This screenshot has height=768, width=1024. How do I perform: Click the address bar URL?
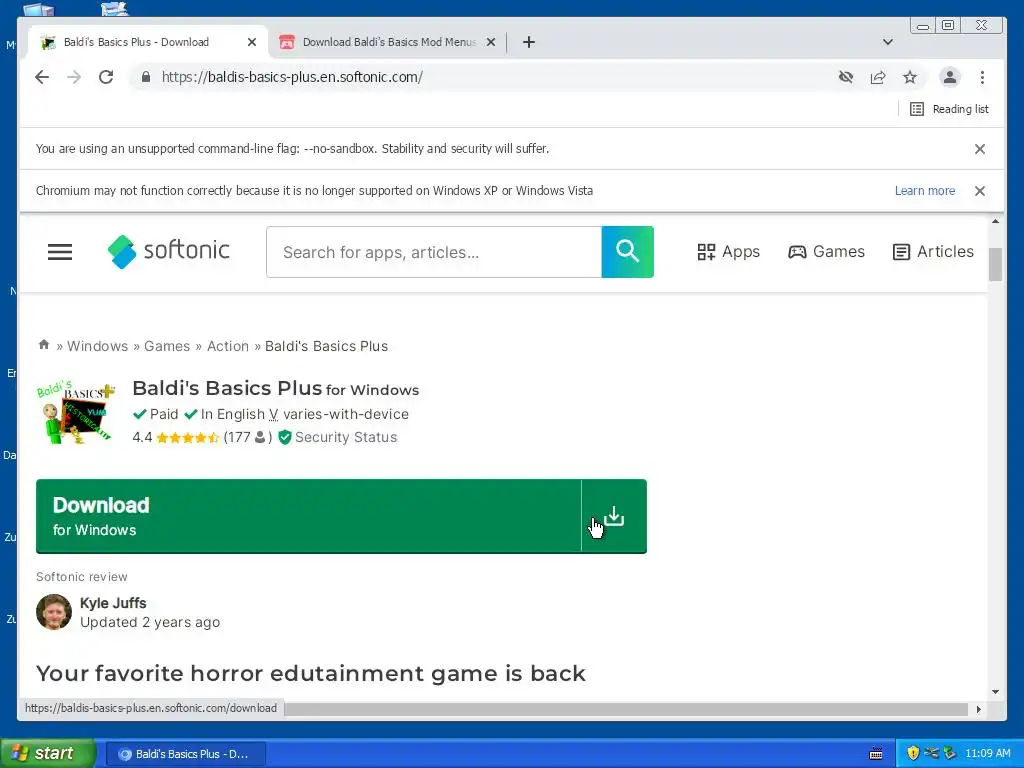[x=292, y=77]
